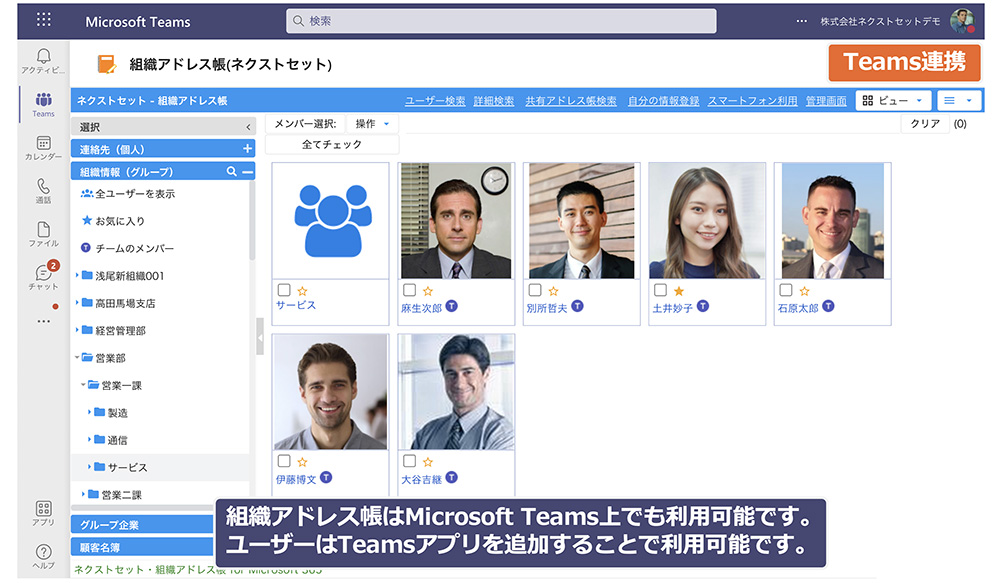Image resolution: width=1000 pixels, height=583 pixels.
Task: Open the 自分の情報登録 link
Action: (663, 101)
